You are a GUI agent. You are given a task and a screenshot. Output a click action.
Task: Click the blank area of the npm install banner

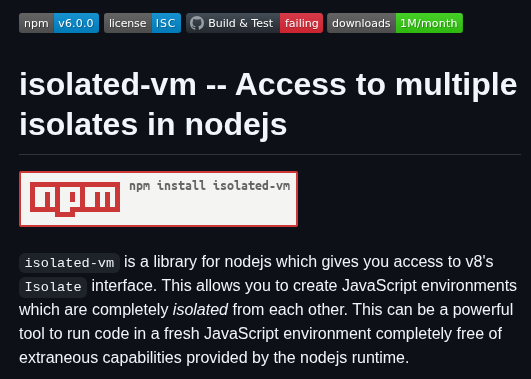[x=210, y=210]
